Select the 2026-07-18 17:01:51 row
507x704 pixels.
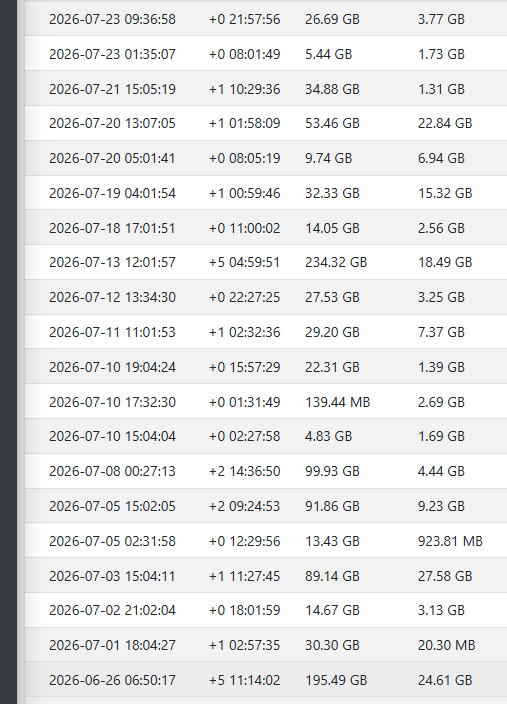tap(266, 228)
